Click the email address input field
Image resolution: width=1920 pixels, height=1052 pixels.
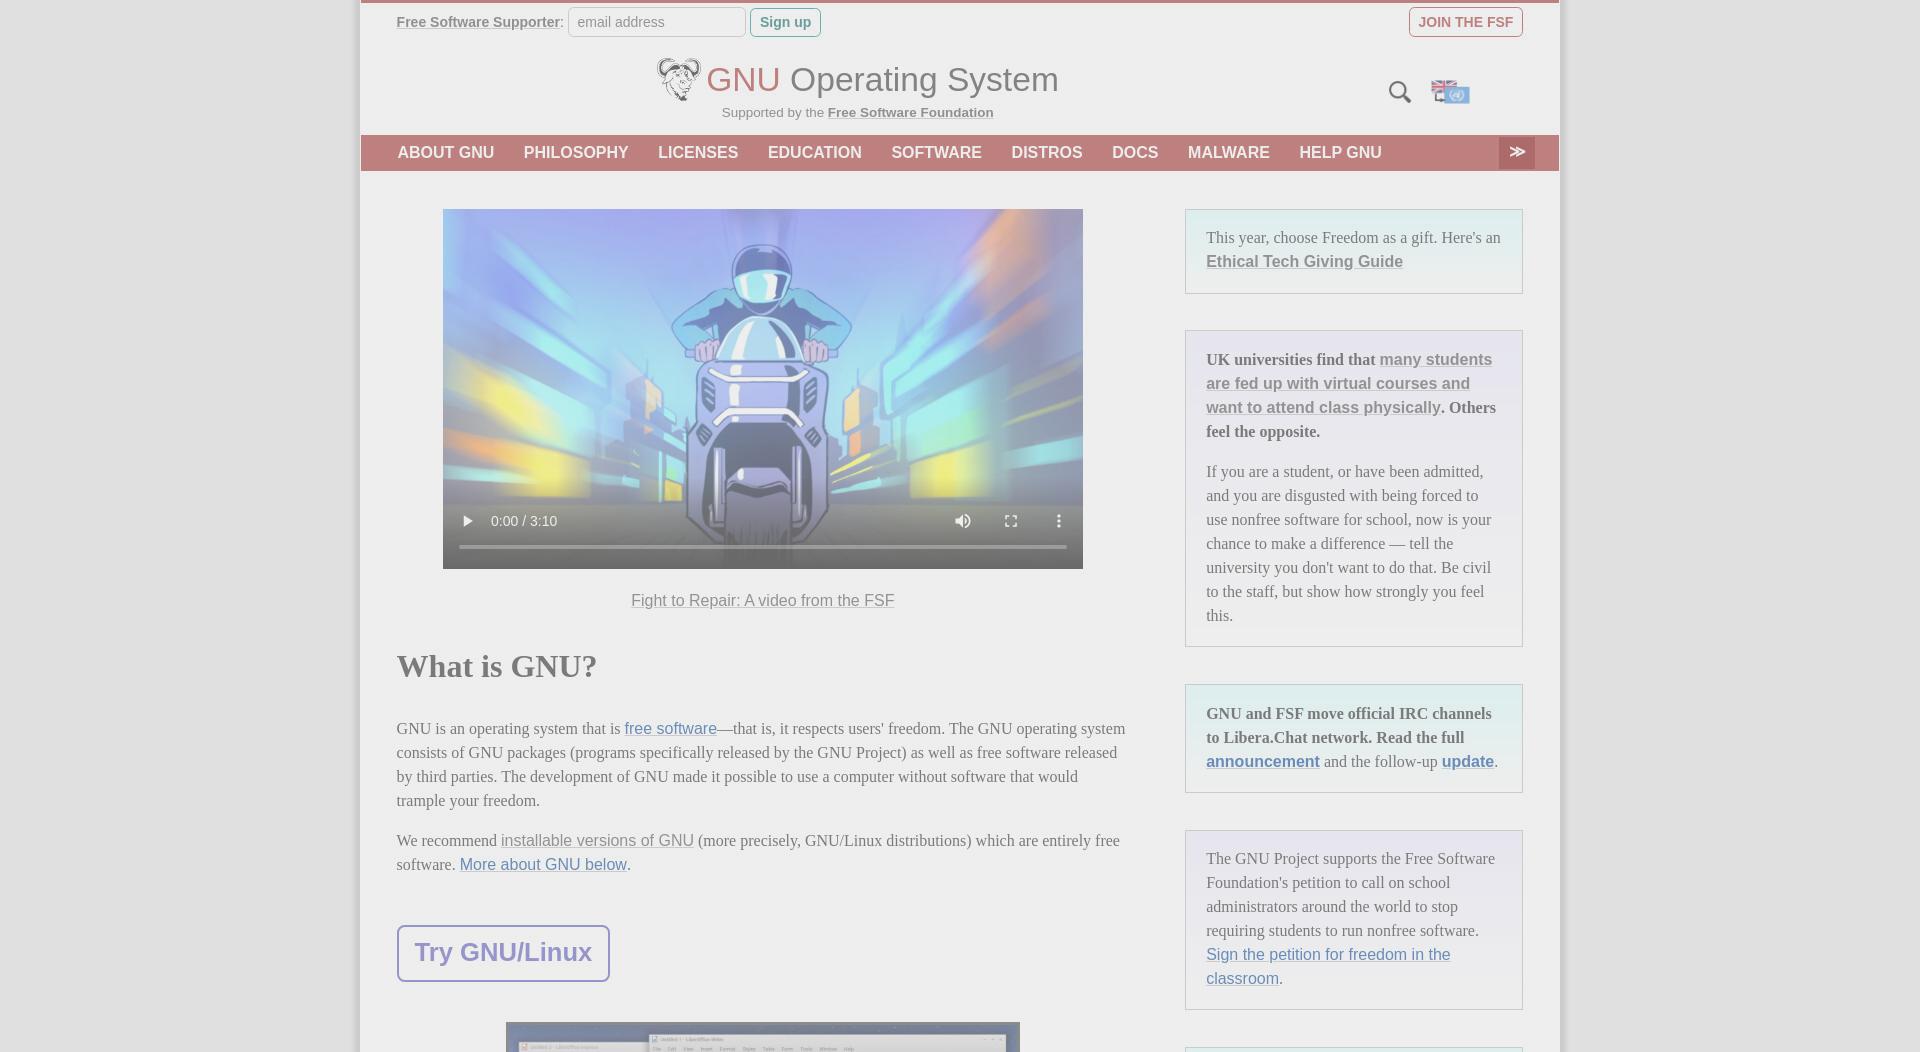tap(657, 22)
